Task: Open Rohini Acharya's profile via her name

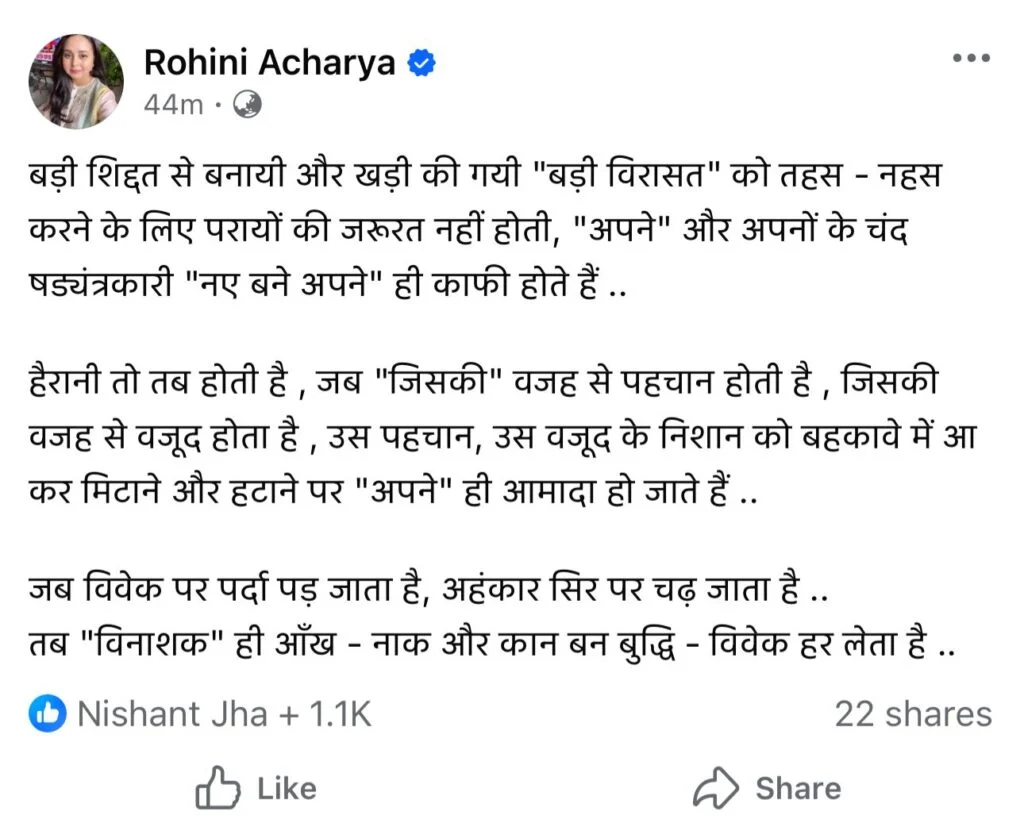Action: tap(272, 61)
